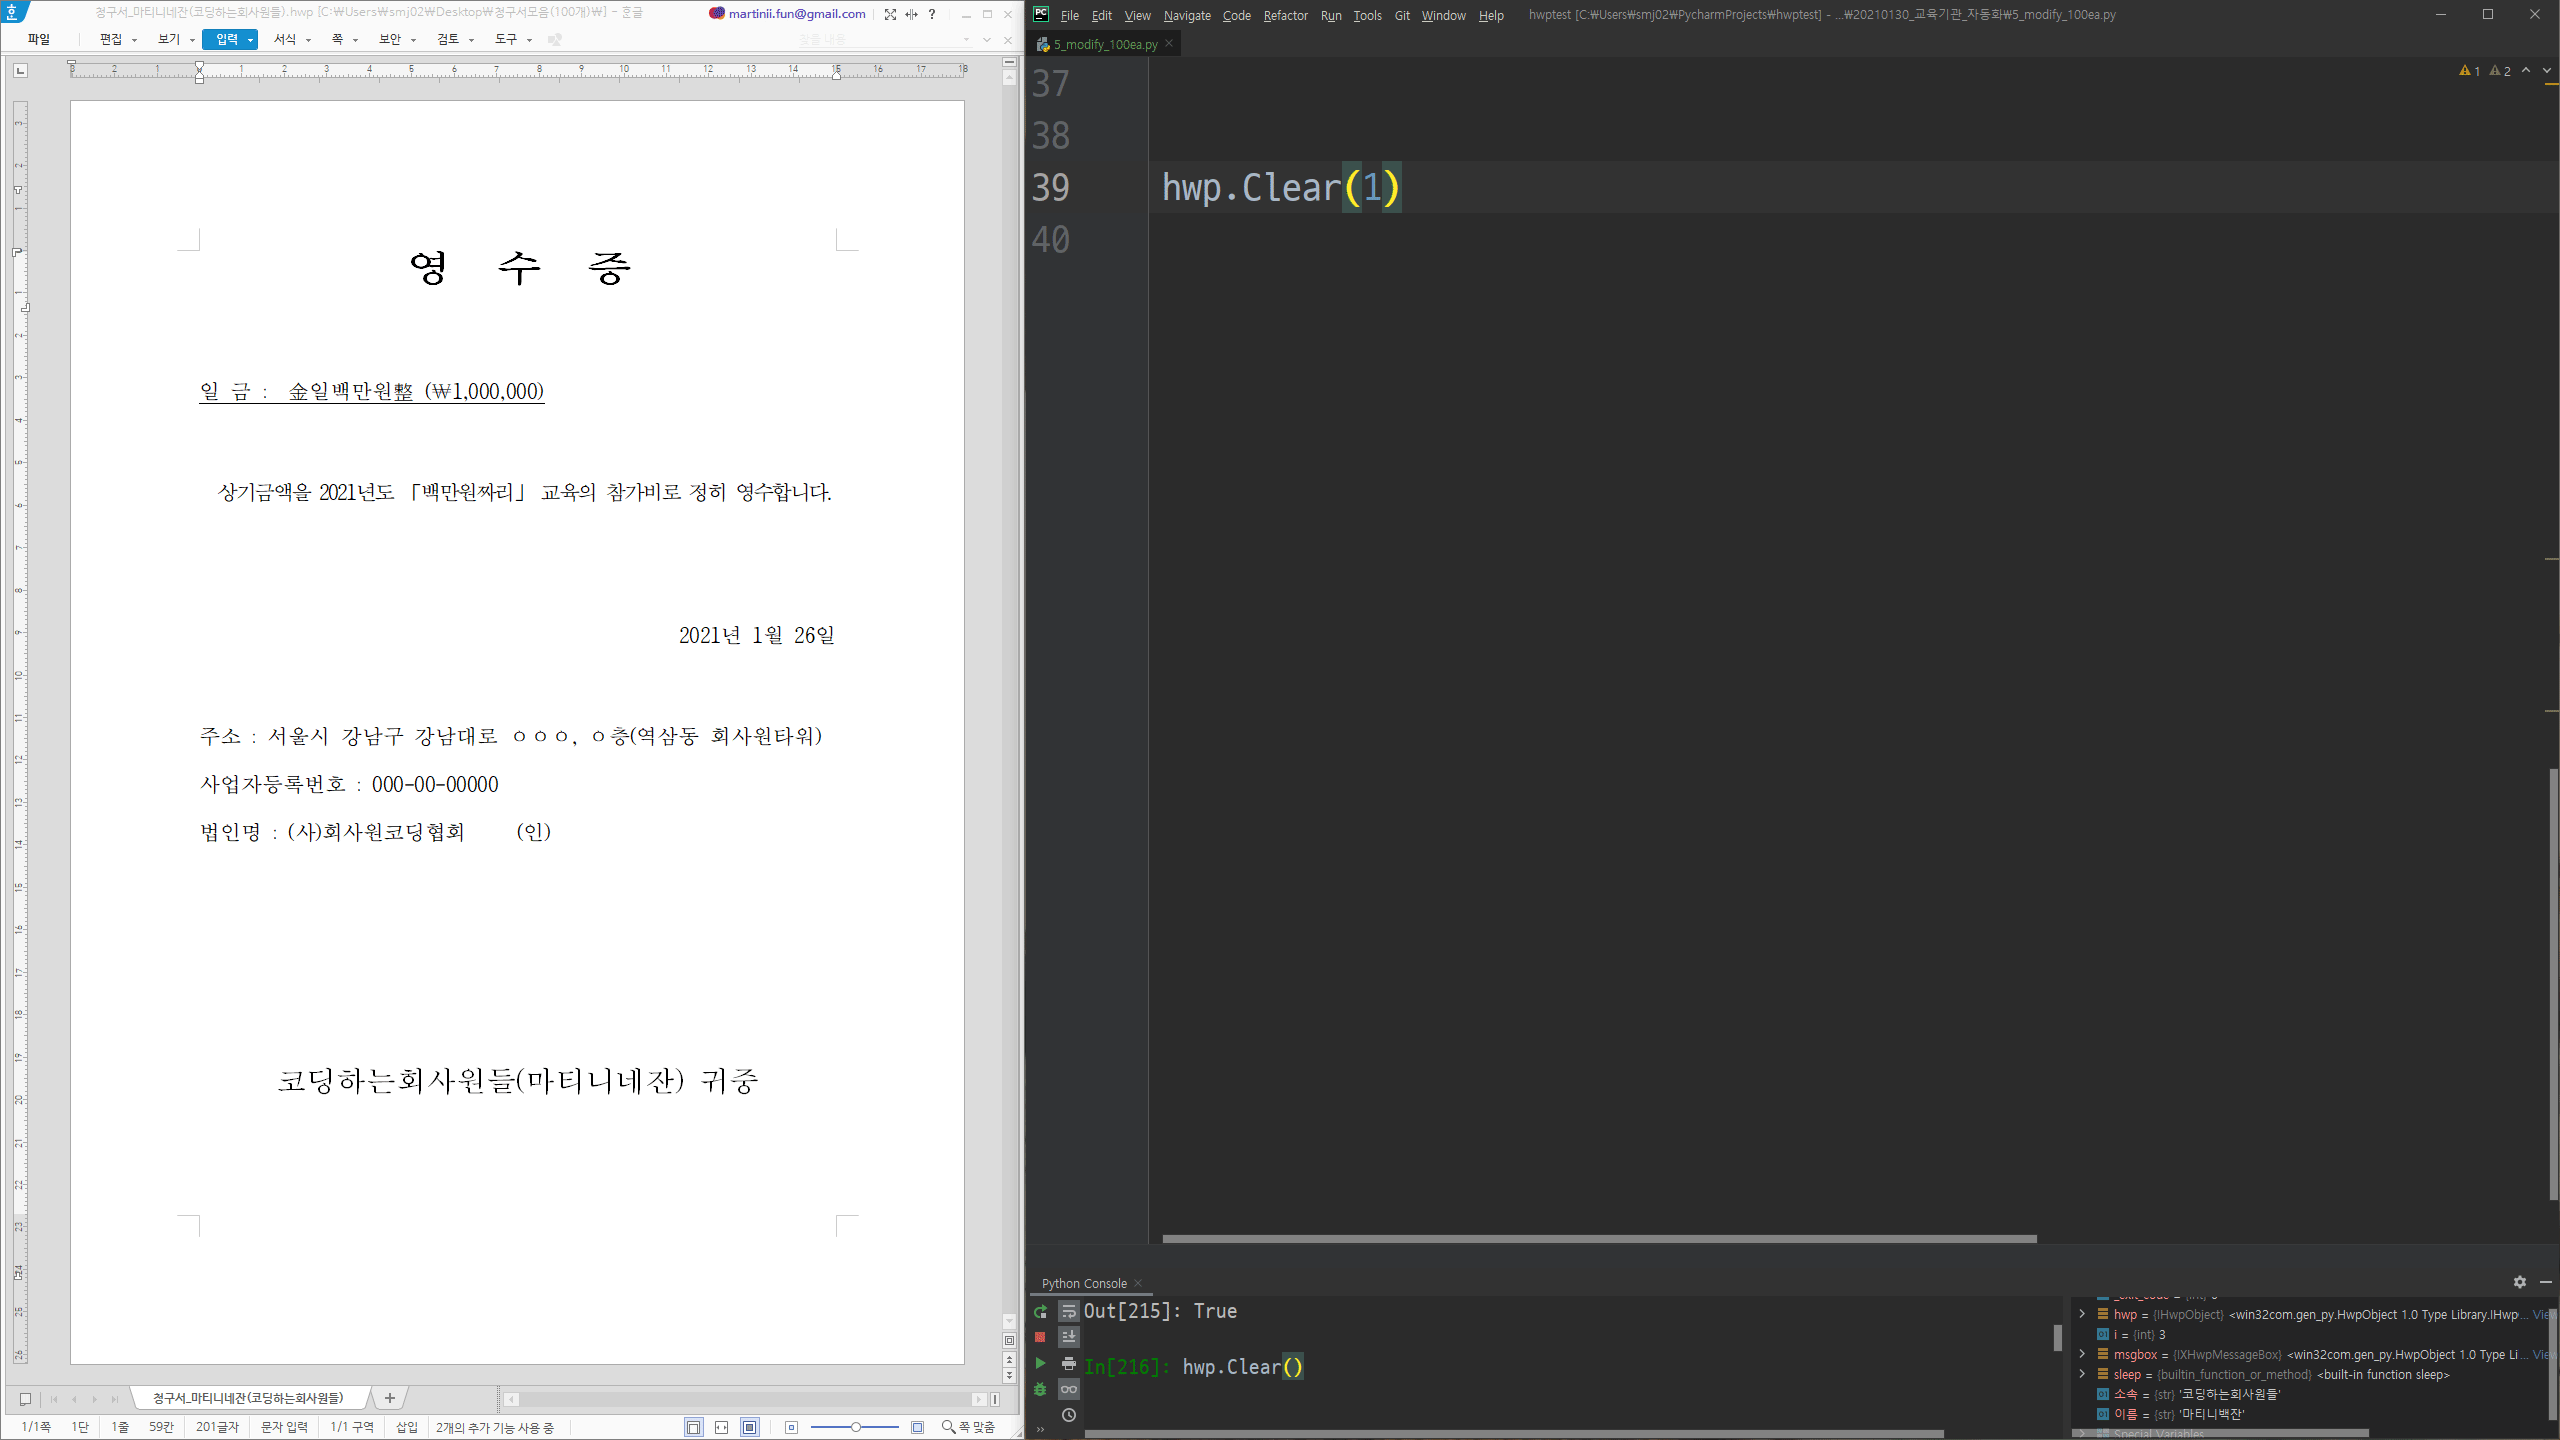Viewport: 2560px width, 1440px height.
Task: Rerun the Python console
Action: coord(1040,1312)
